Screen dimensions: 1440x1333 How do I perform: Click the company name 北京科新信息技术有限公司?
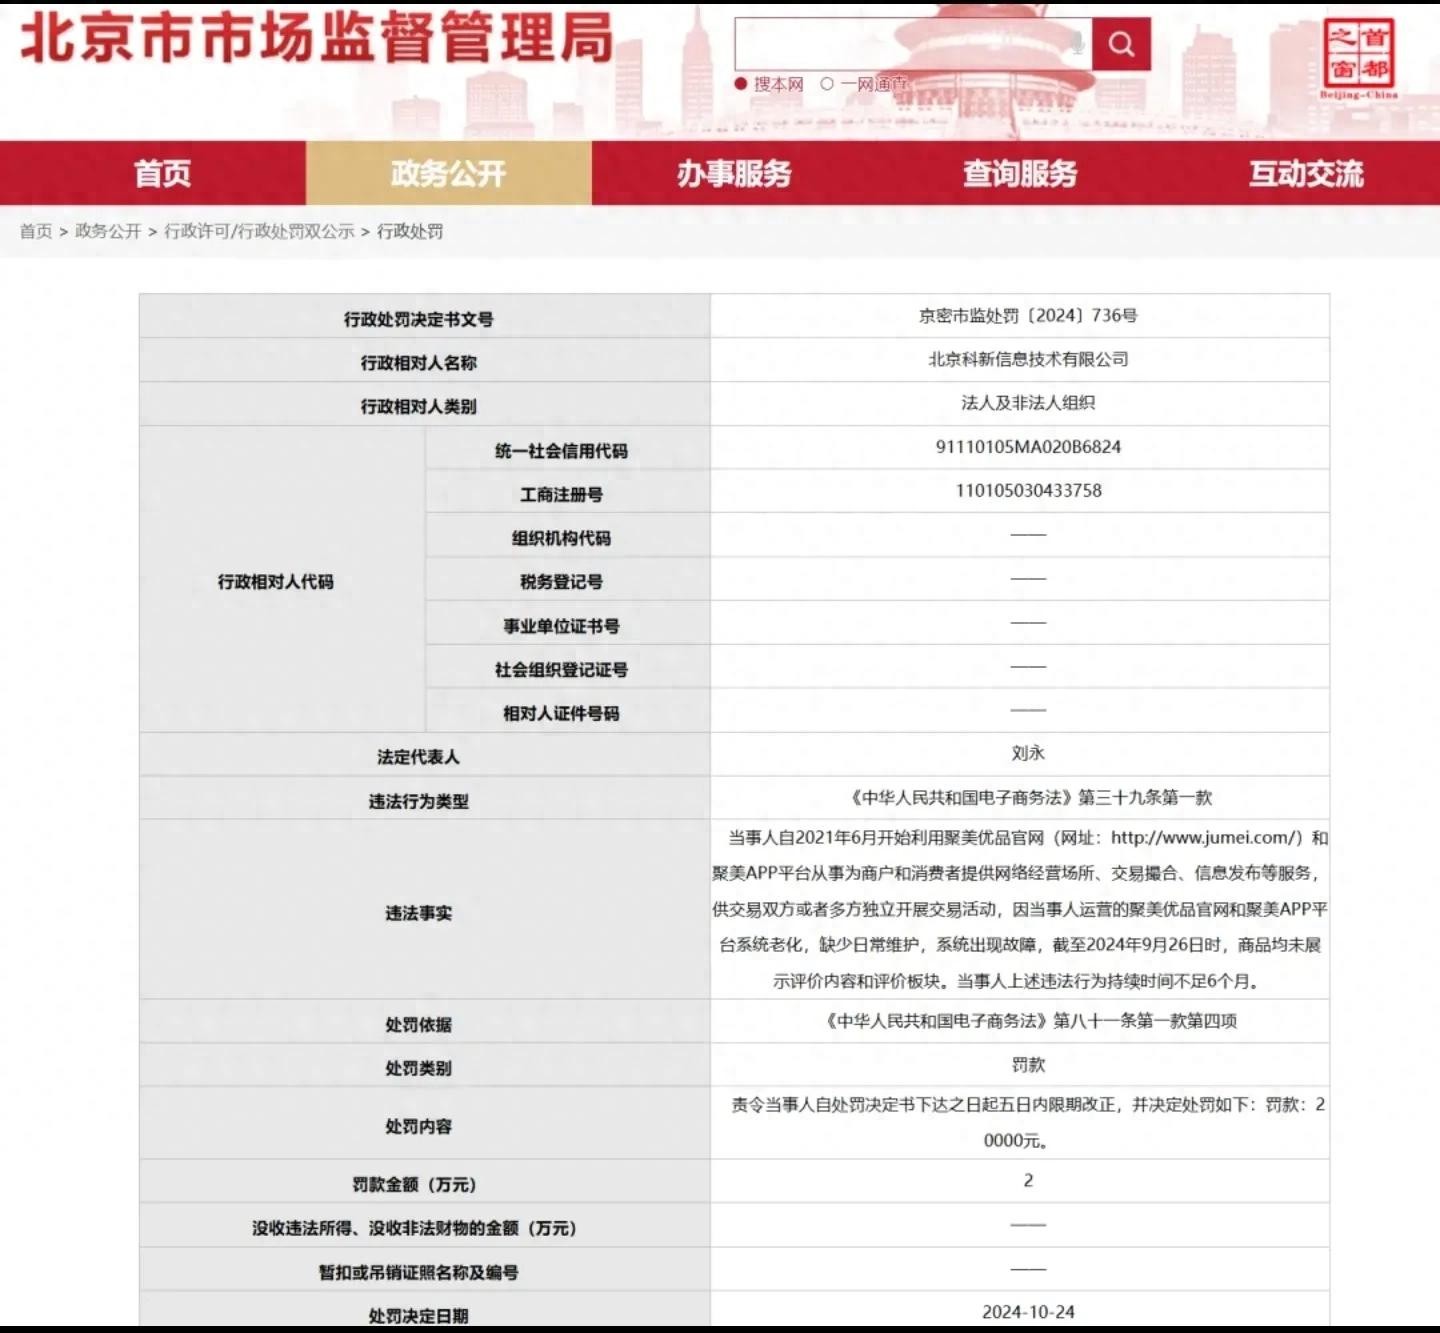(1028, 359)
